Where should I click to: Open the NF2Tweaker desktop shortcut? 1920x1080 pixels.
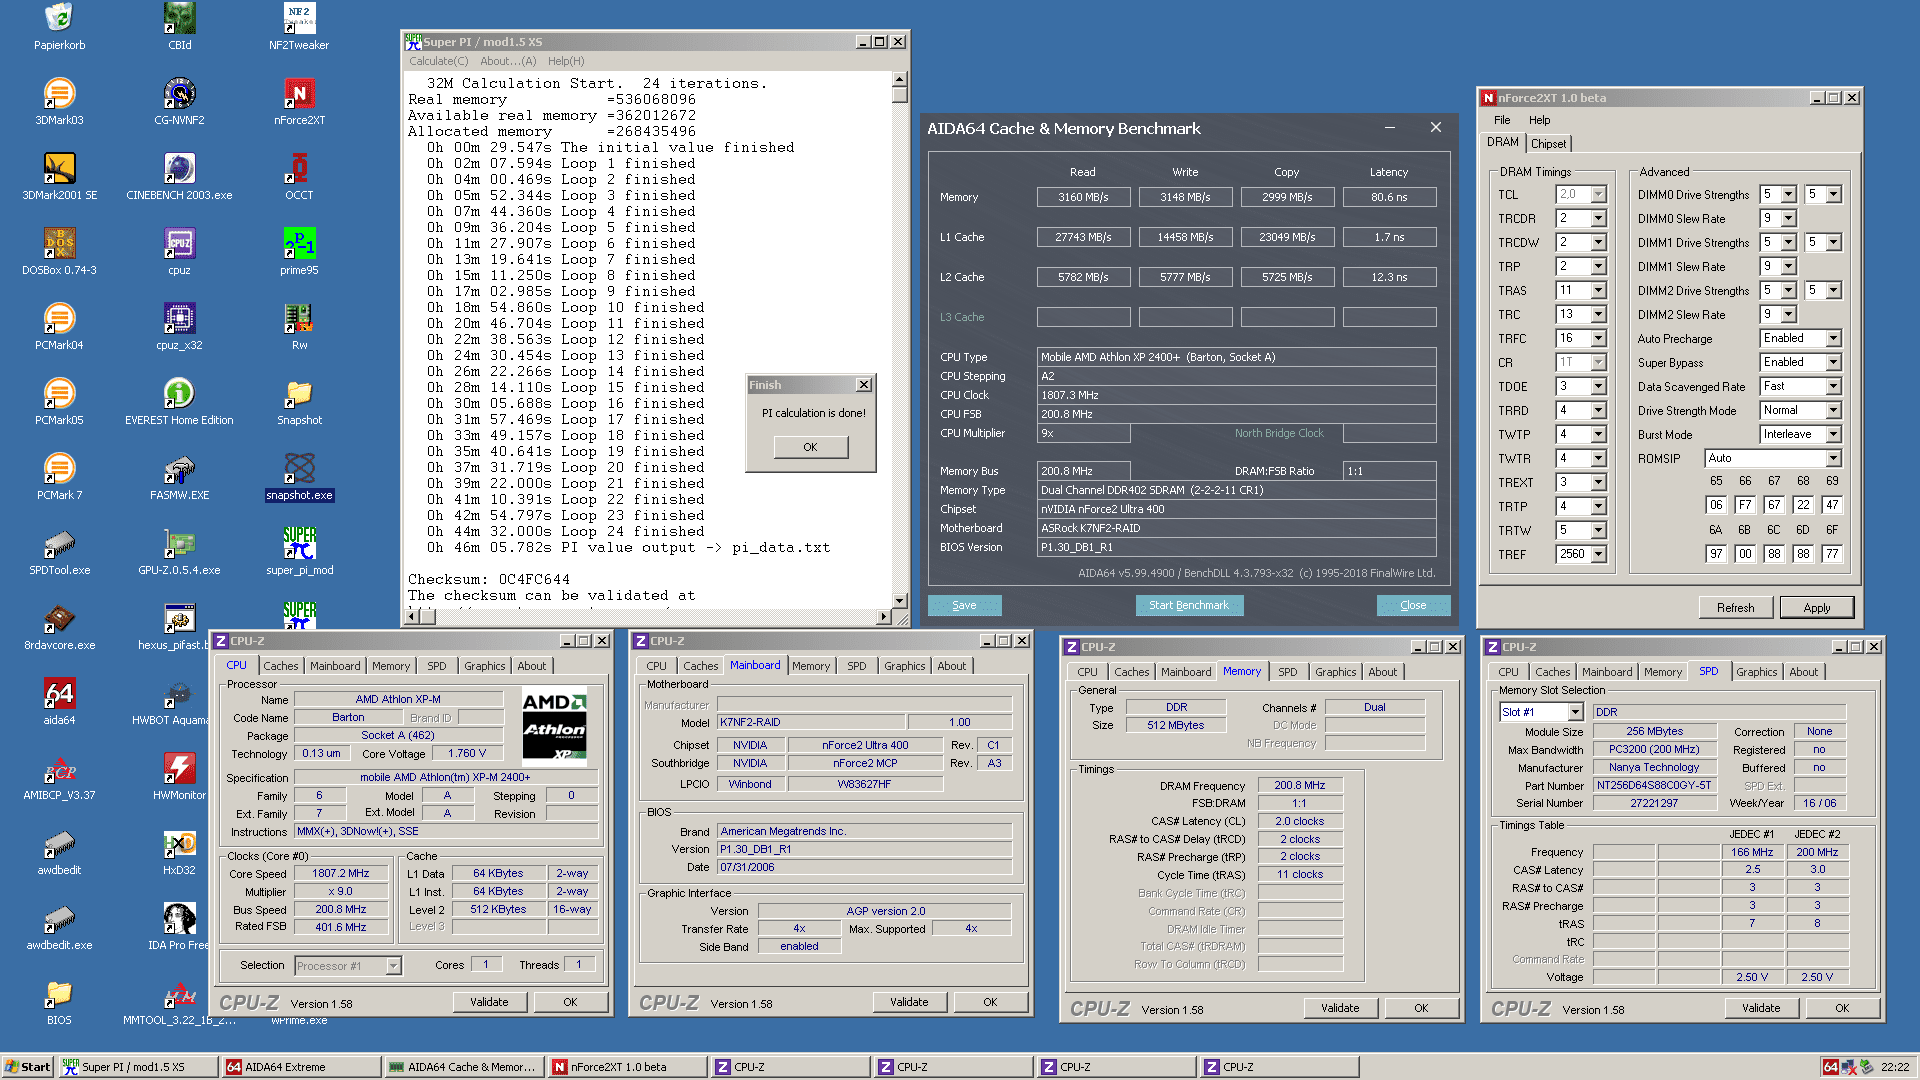pos(298,20)
